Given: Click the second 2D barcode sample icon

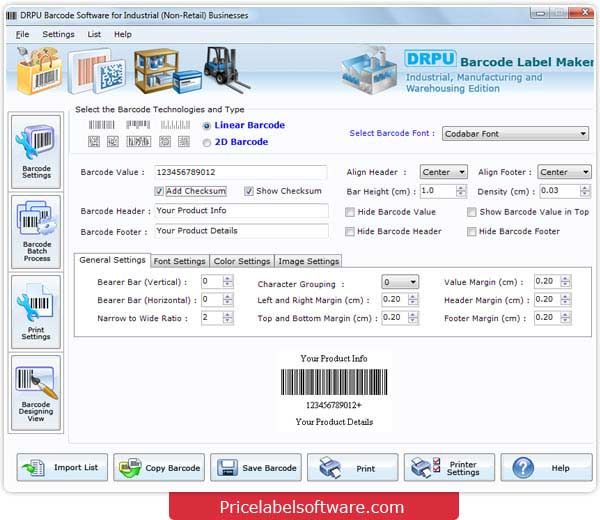Looking at the screenshot, I should point(112,142).
